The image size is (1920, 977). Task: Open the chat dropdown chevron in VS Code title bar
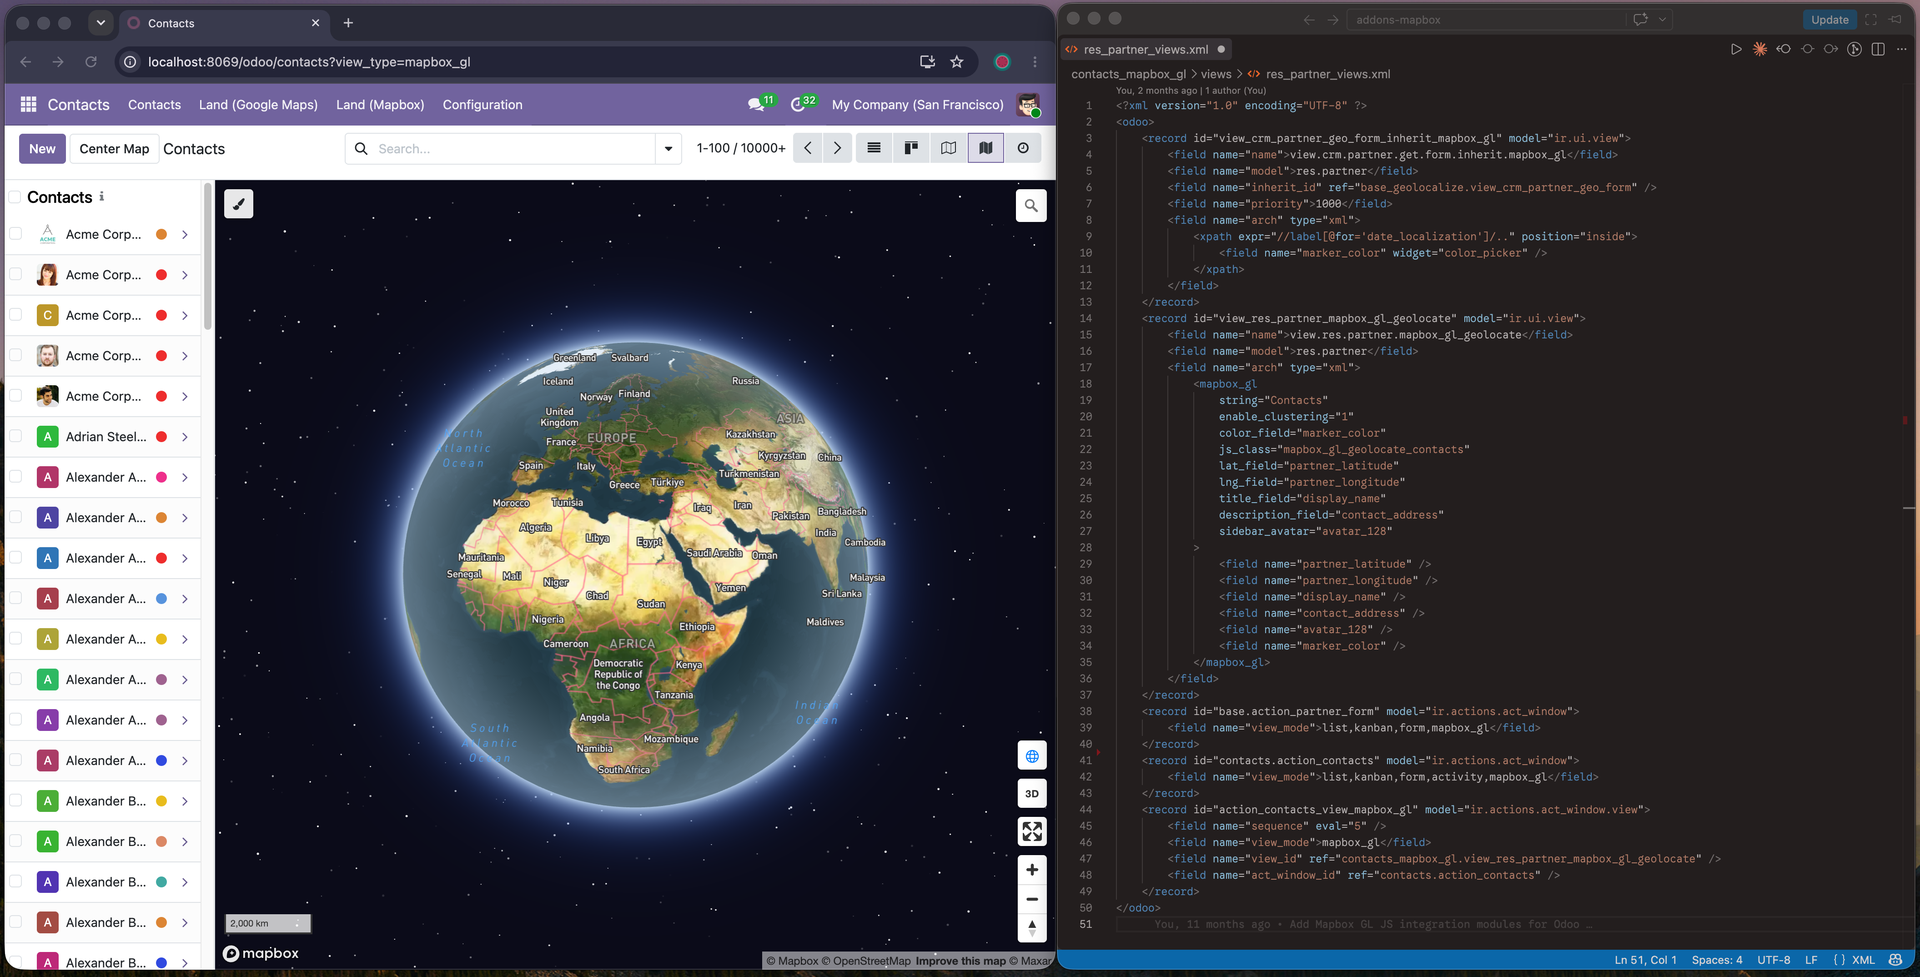(x=1662, y=19)
